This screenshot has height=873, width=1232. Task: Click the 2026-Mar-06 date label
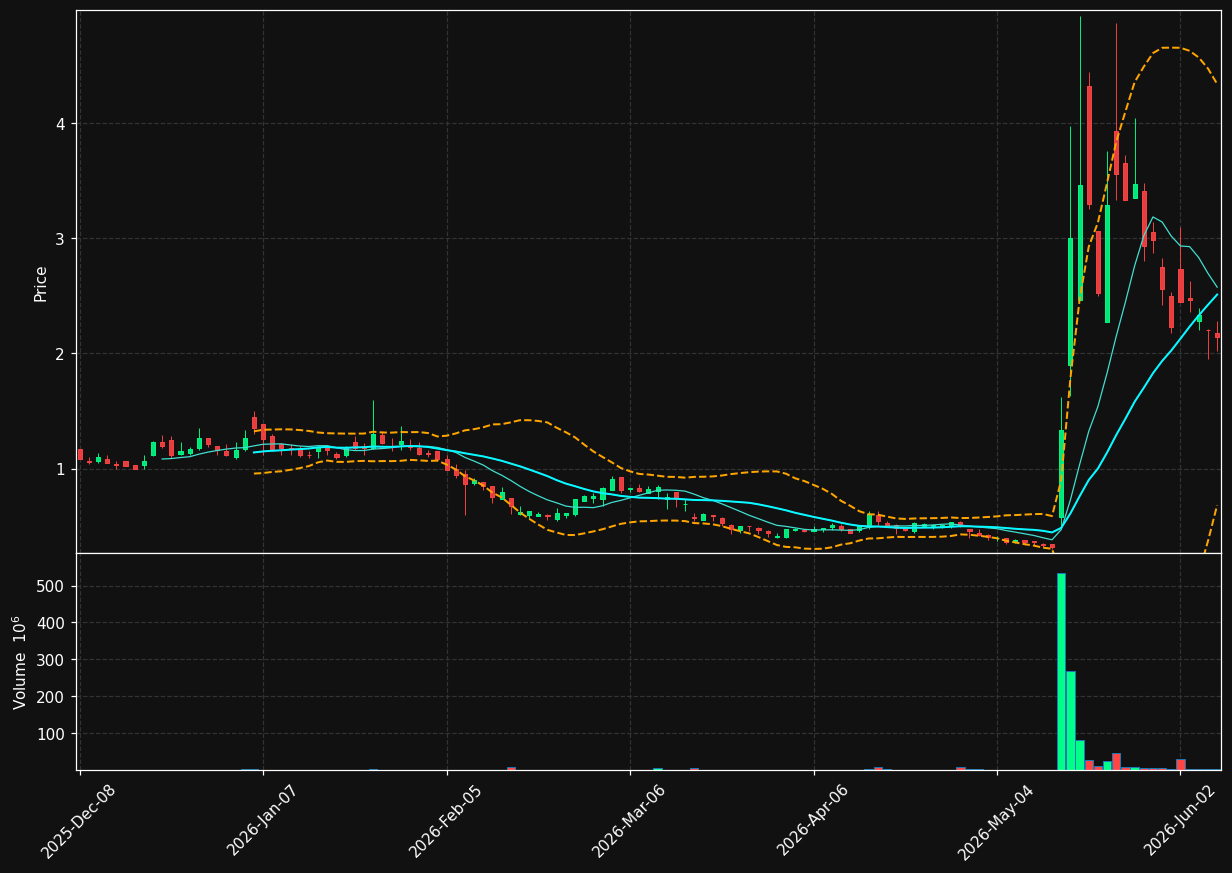(x=628, y=821)
